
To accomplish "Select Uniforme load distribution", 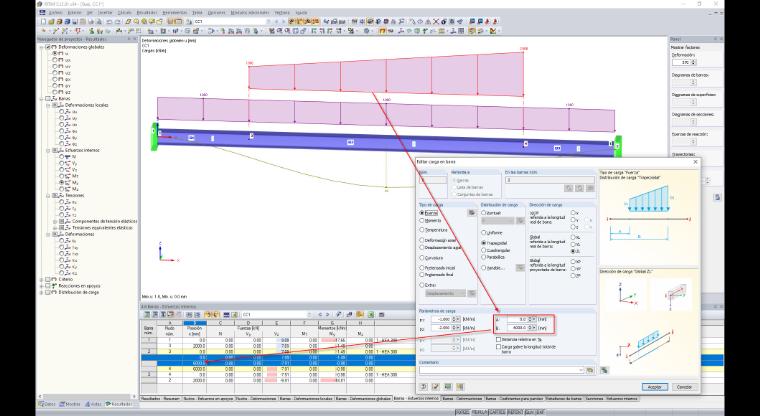I will 484,233.
